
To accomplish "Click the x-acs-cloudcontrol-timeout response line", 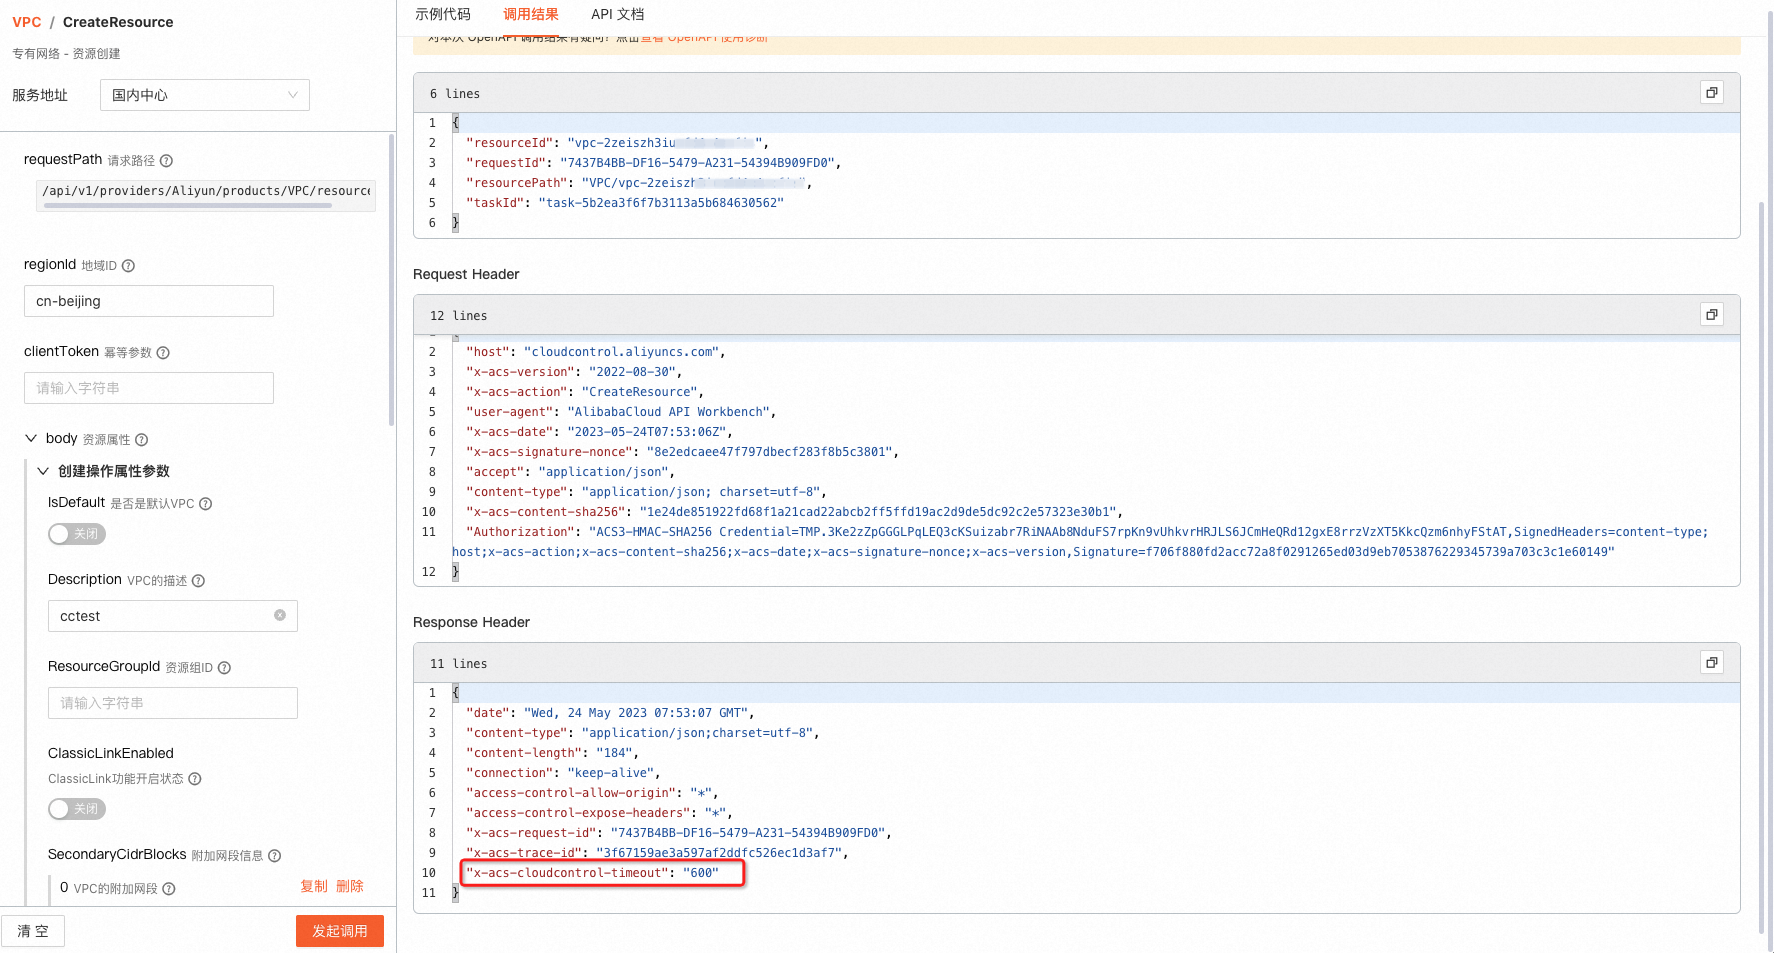I will coord(592,873).
